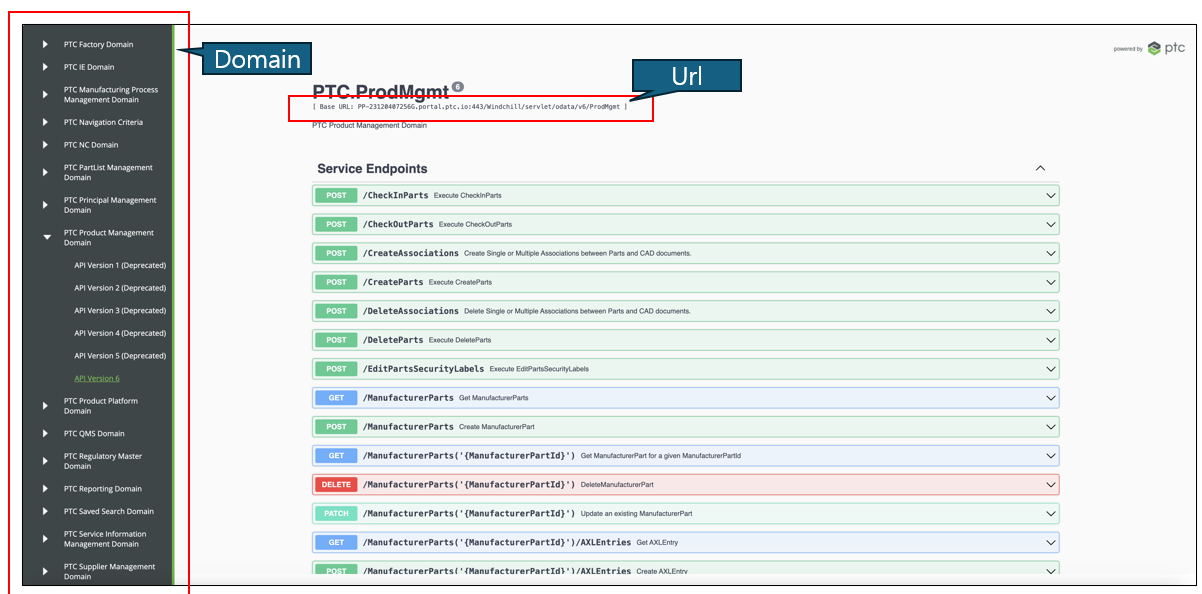Click the version 6 badge beside PTC ProdMgmt

pyautogui.click(x=458, y=87)
